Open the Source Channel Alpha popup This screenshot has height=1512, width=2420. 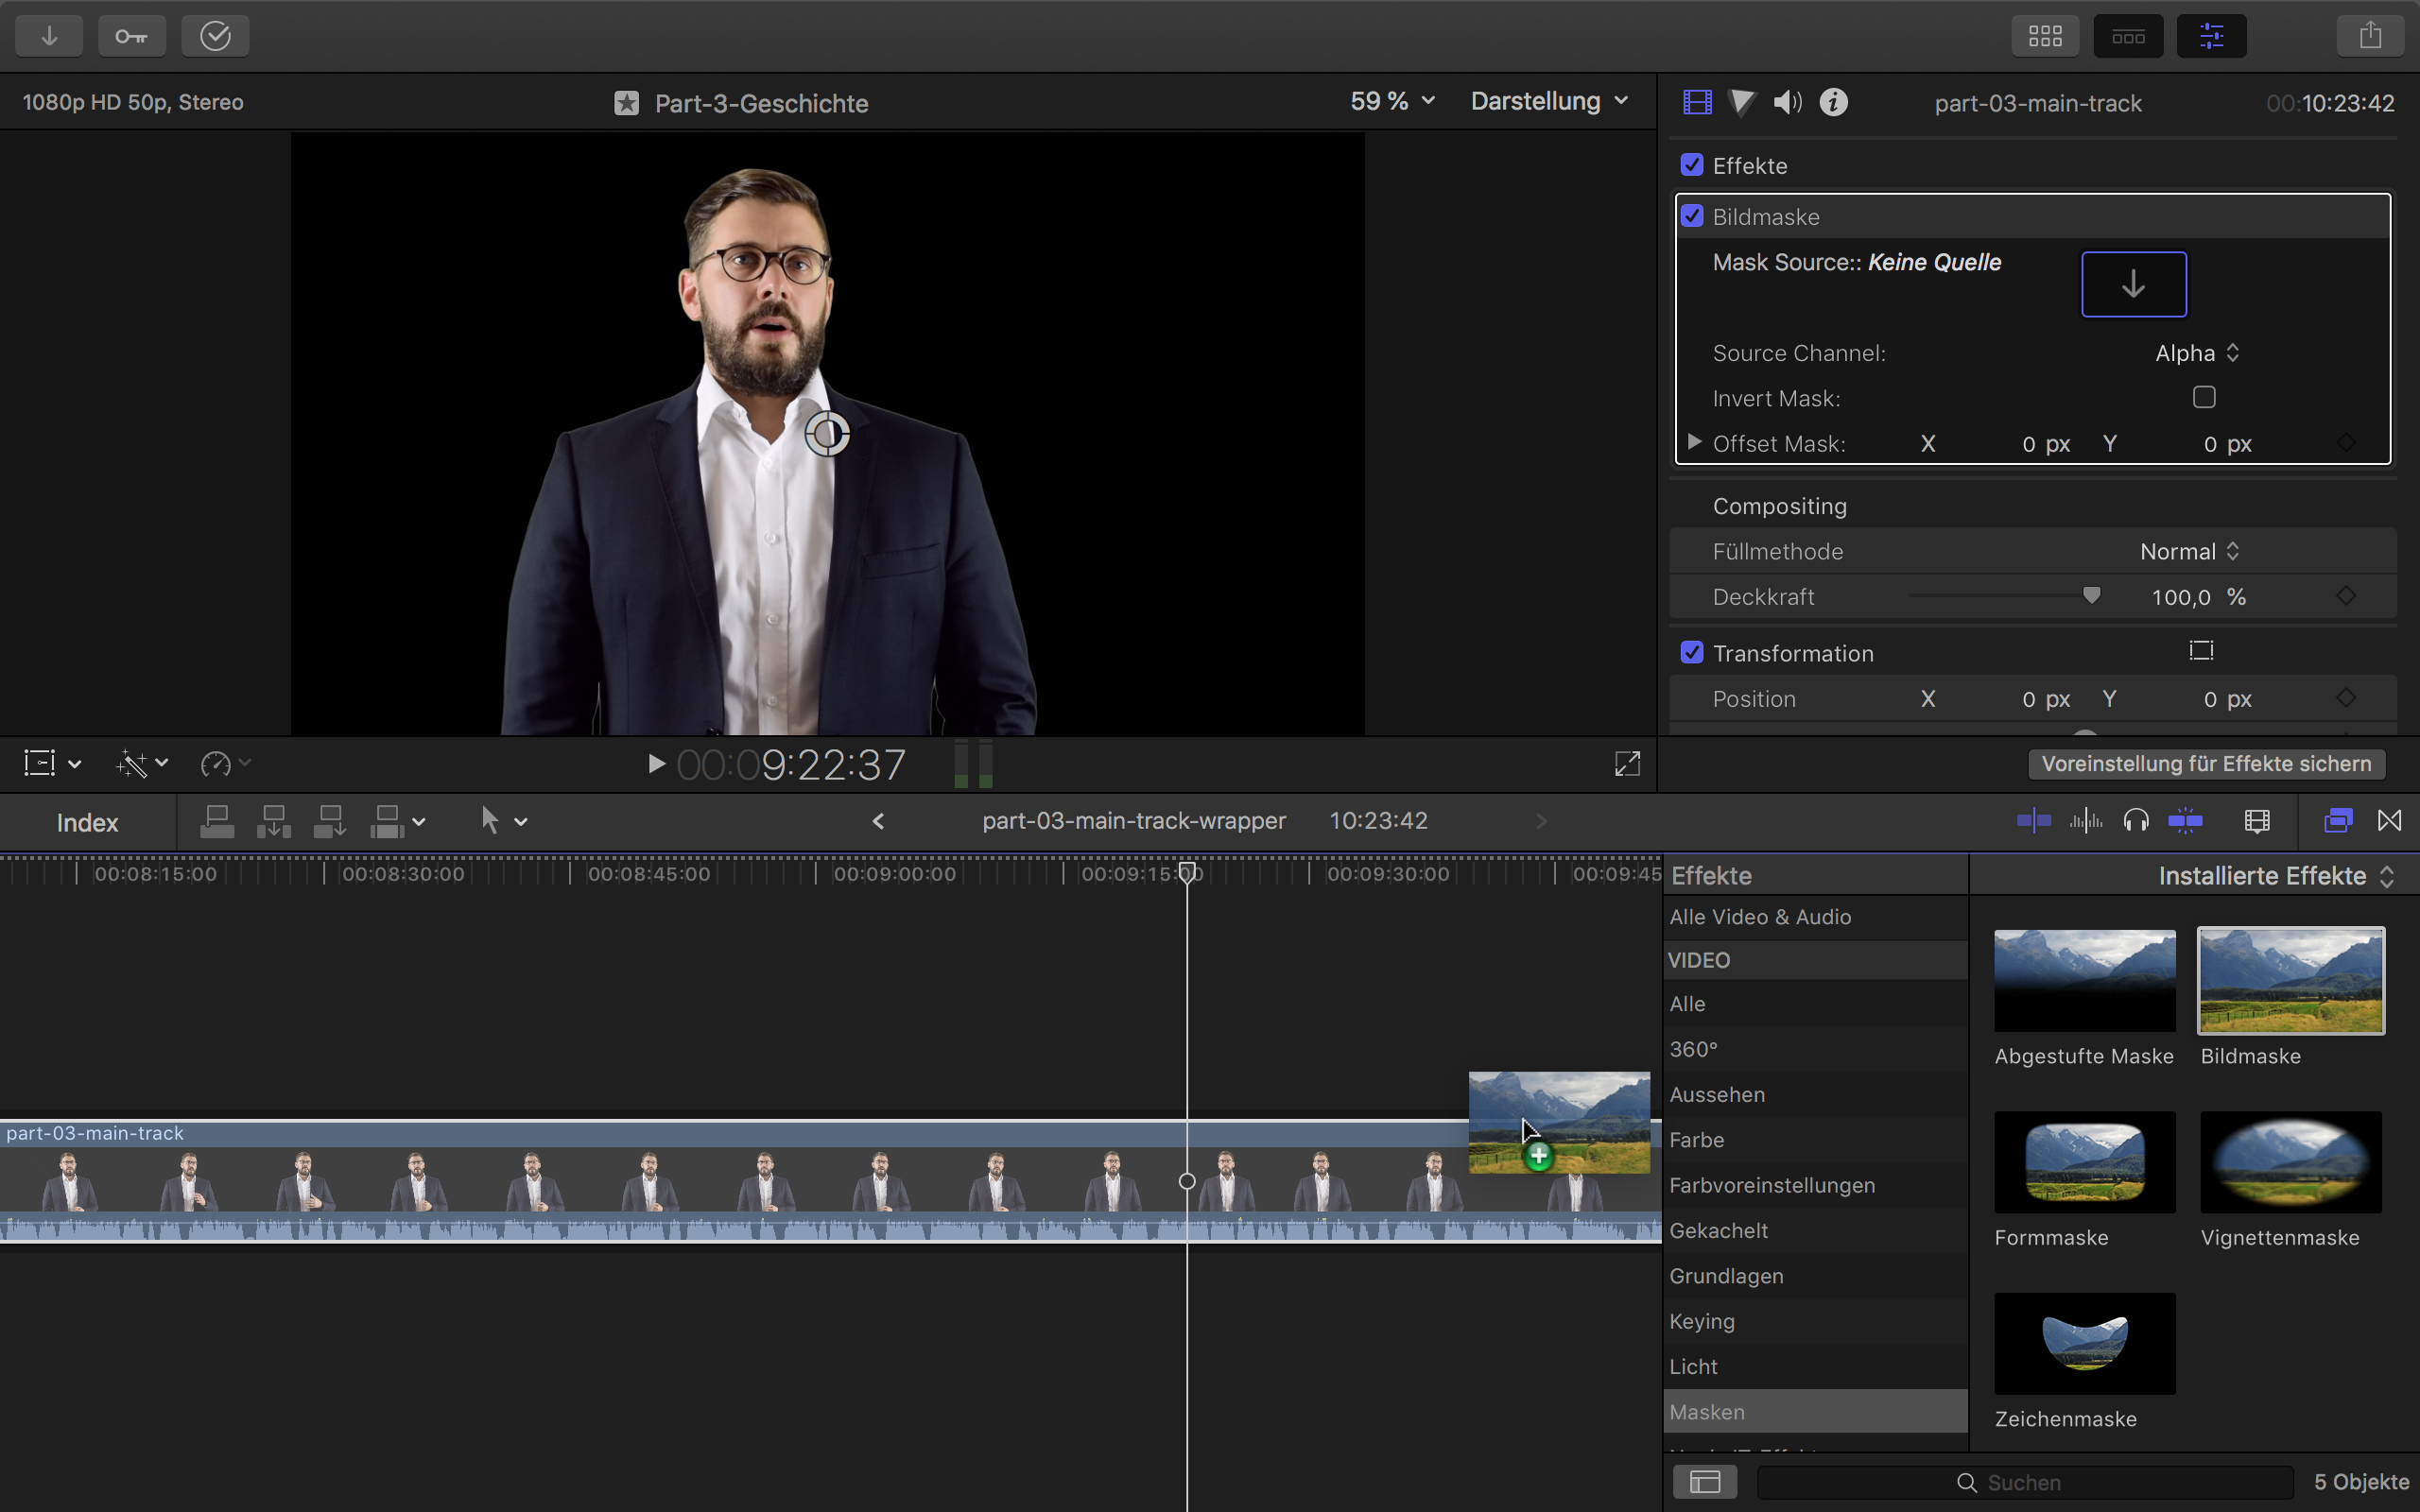[x=2197, y=353]
